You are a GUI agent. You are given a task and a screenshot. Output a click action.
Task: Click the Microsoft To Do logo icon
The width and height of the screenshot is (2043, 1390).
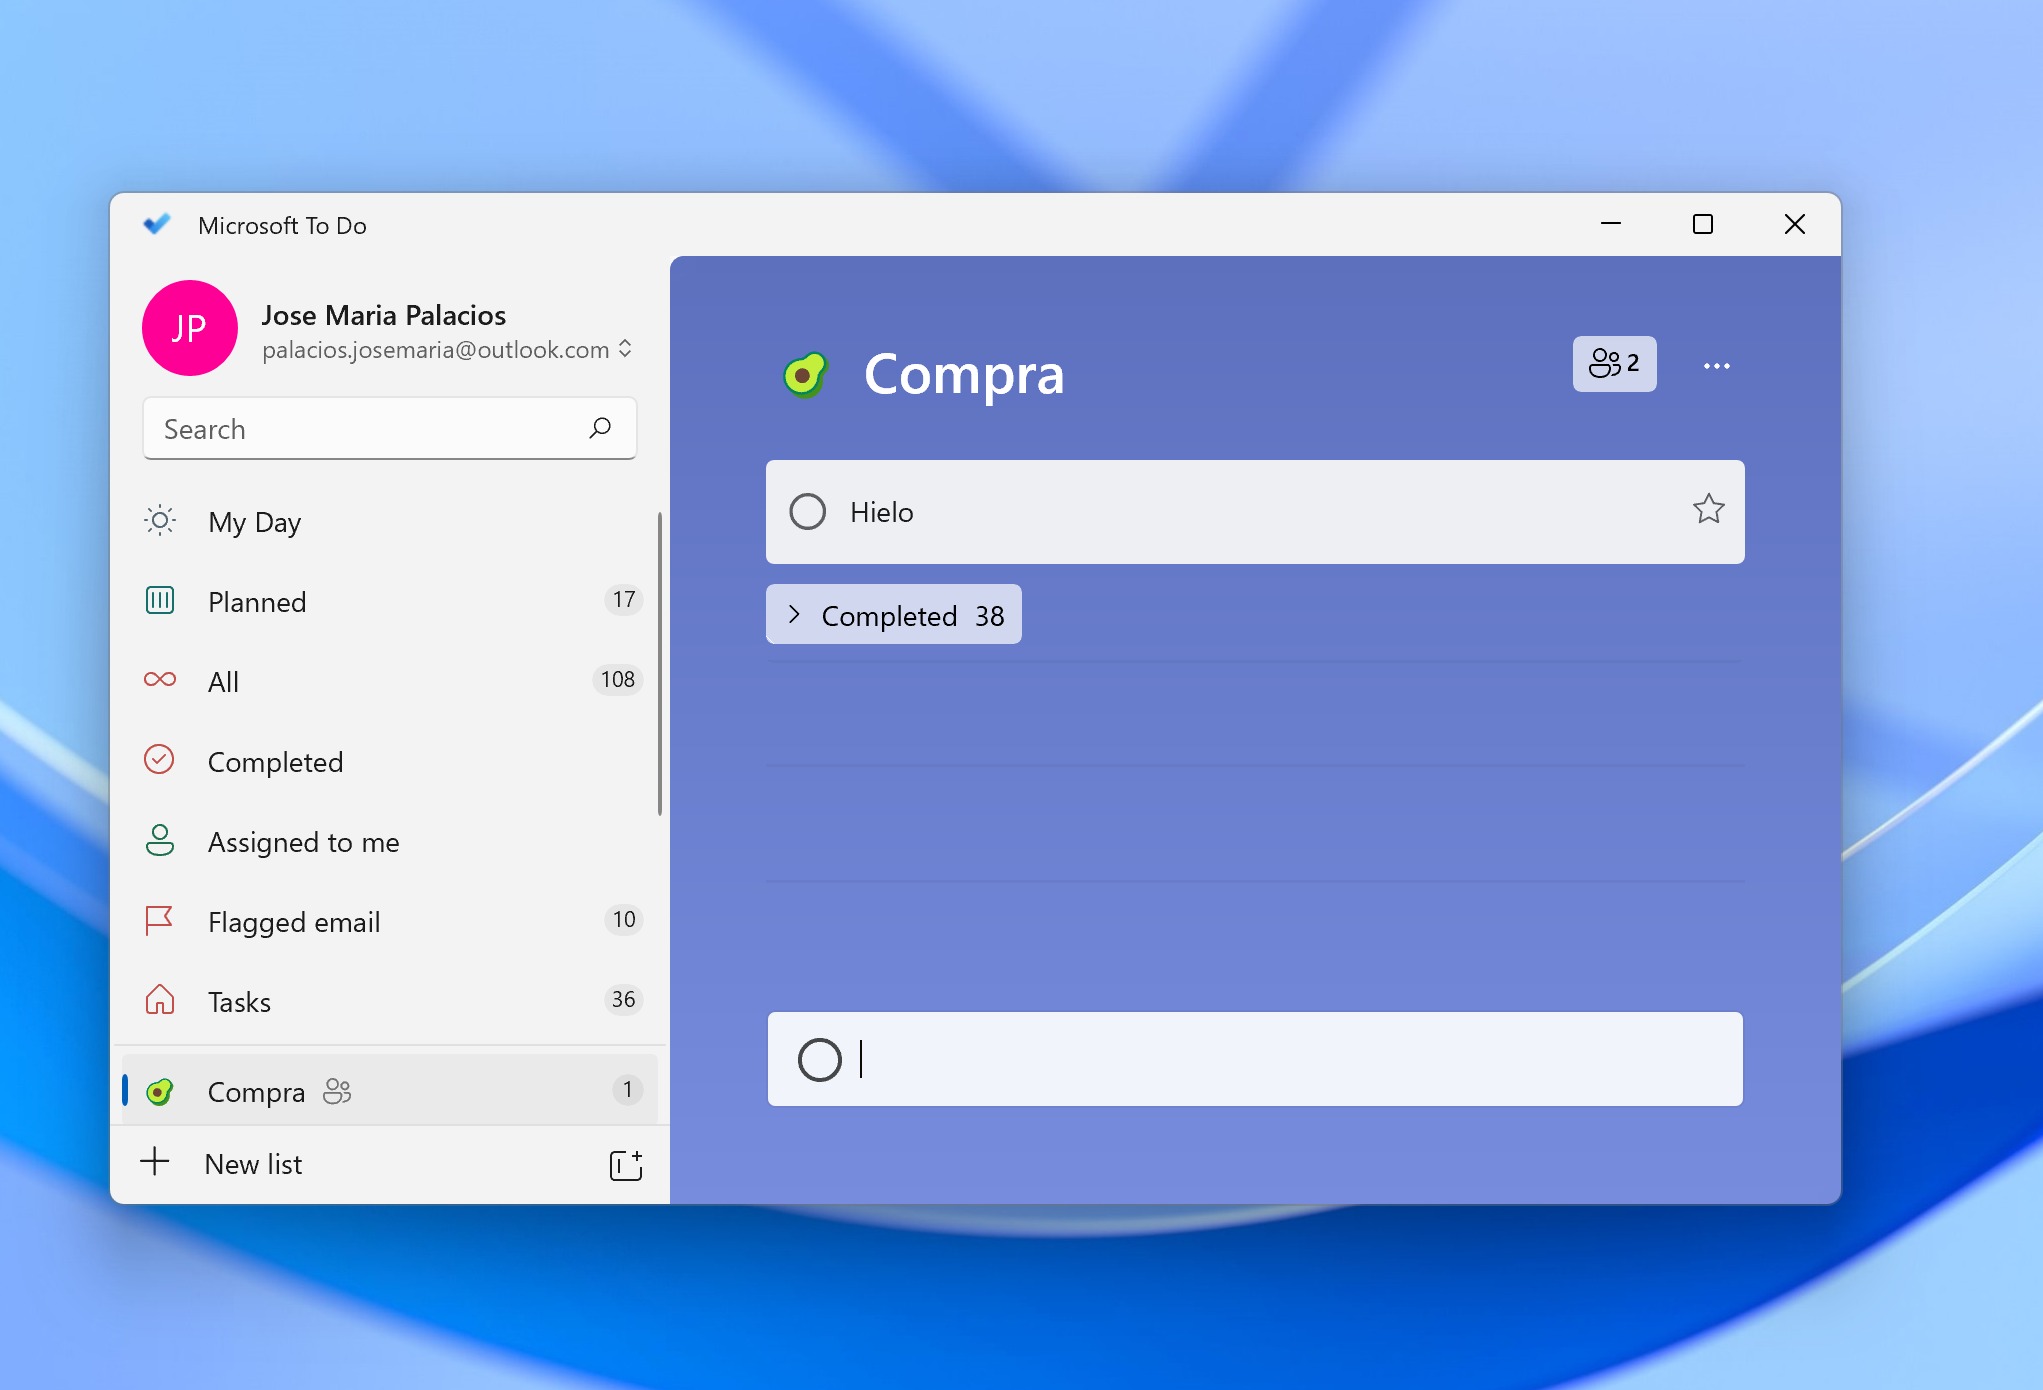coord(157,224)
